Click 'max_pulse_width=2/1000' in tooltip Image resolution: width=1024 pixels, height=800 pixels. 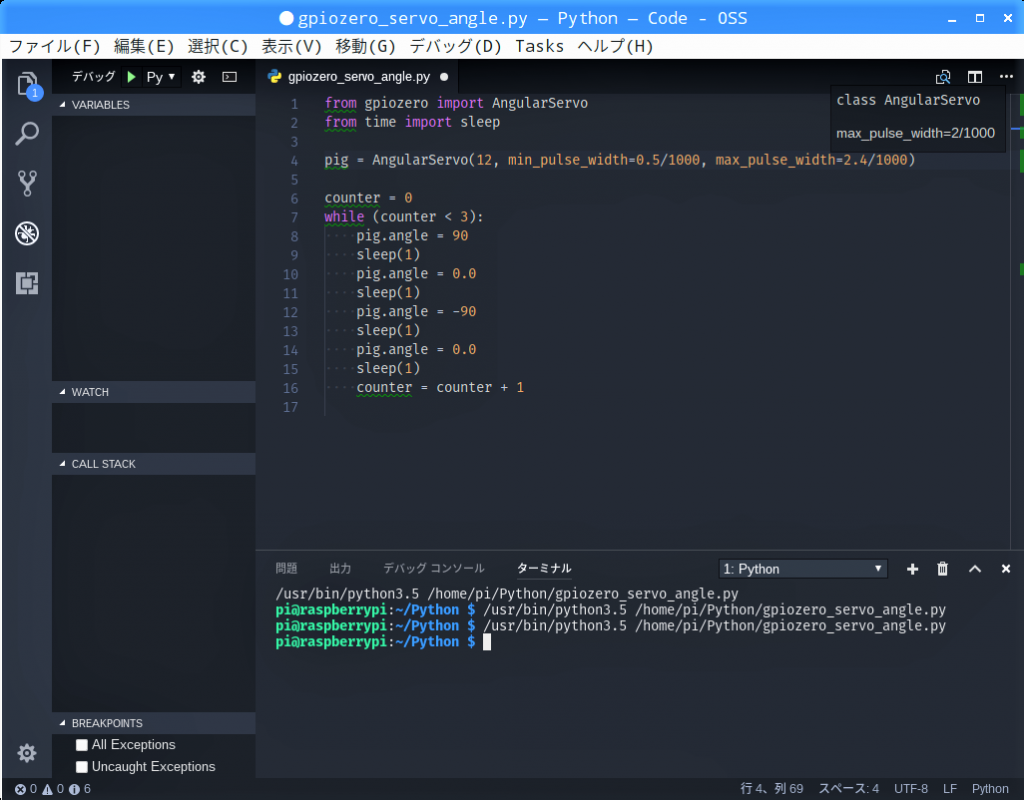coord(916,133)
